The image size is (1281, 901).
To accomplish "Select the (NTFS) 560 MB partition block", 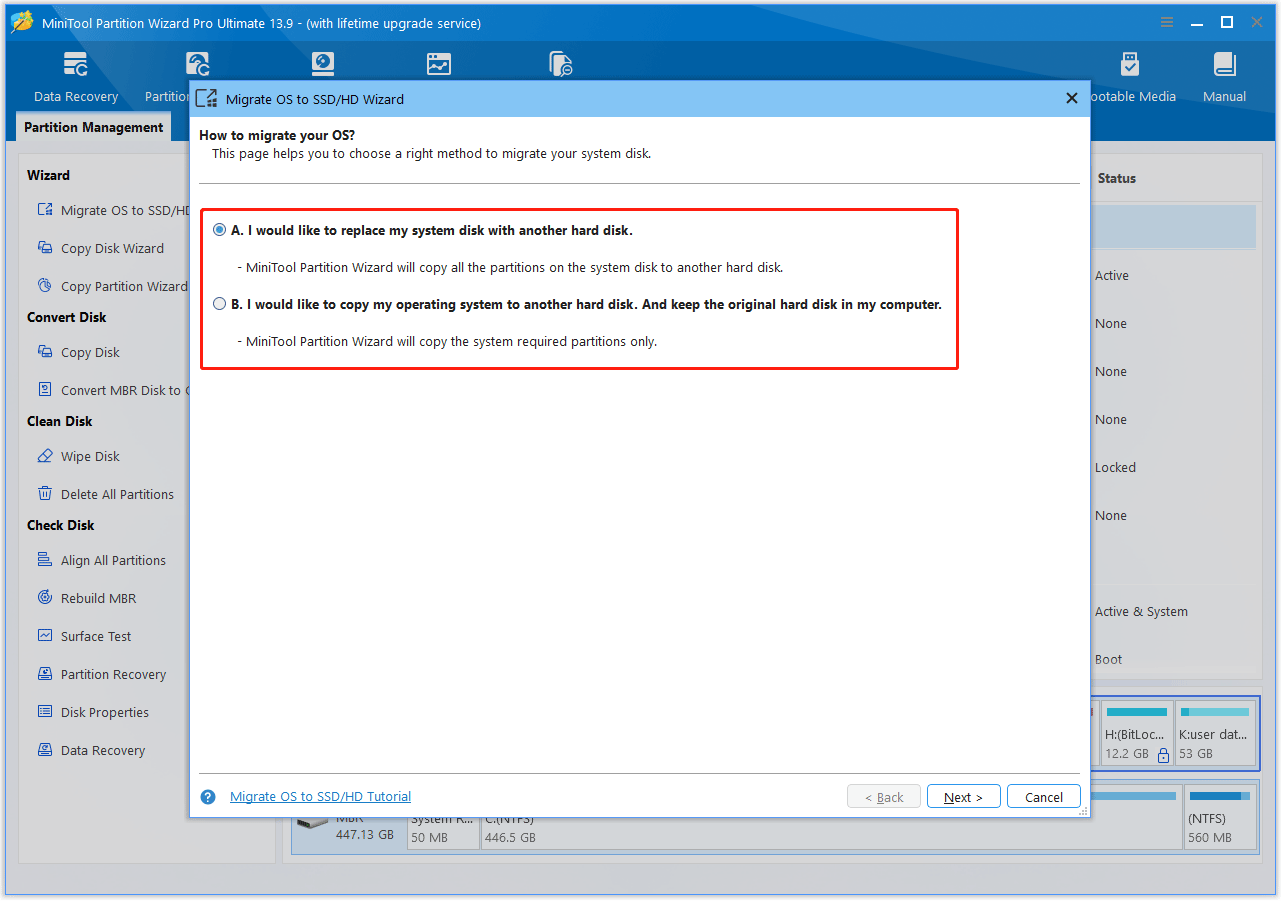I will click(1220, 816).
